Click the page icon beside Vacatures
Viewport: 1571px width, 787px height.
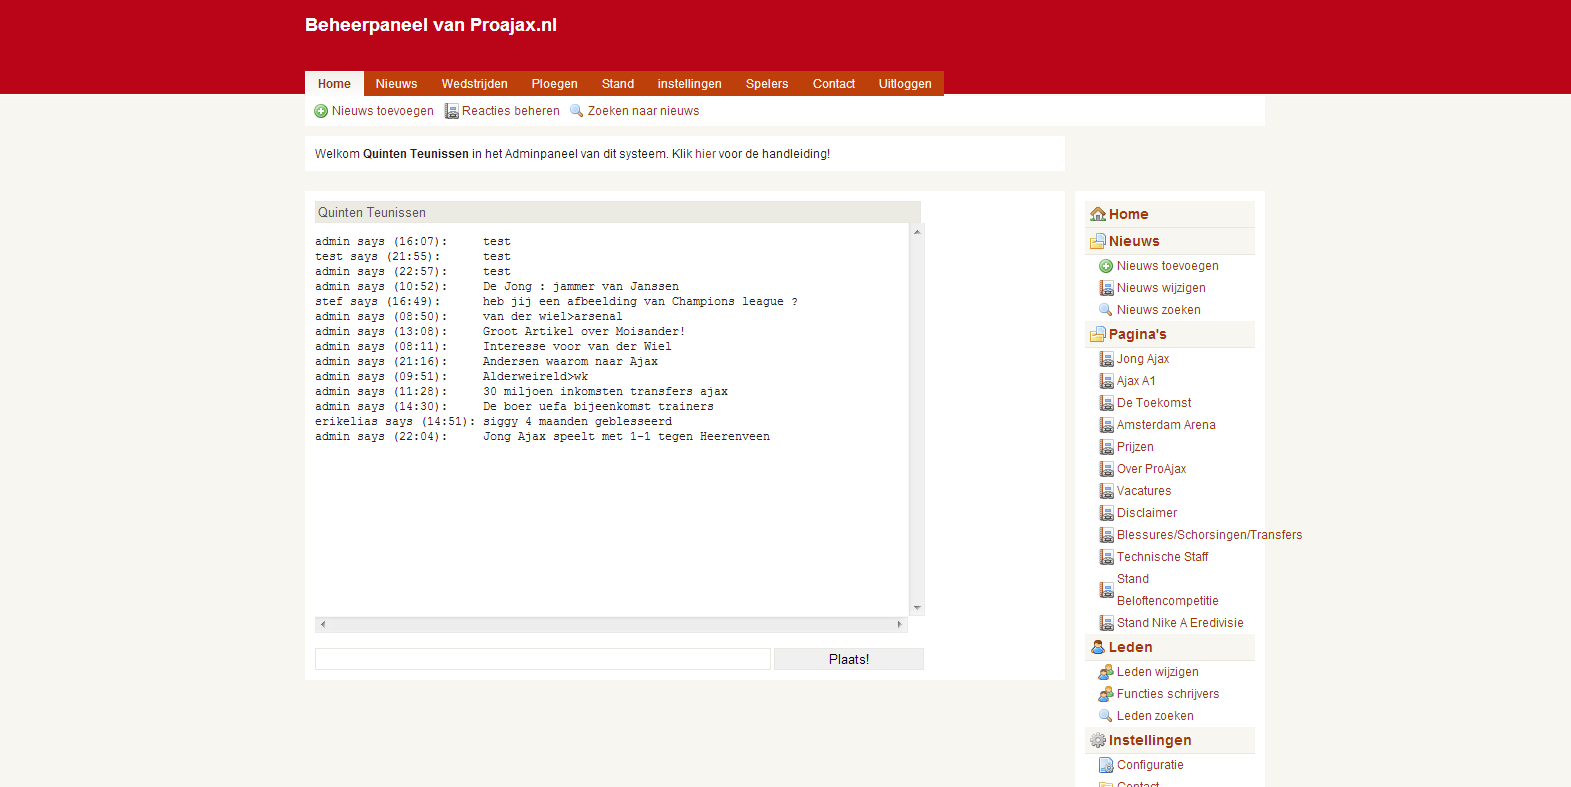coord(1106,491)
